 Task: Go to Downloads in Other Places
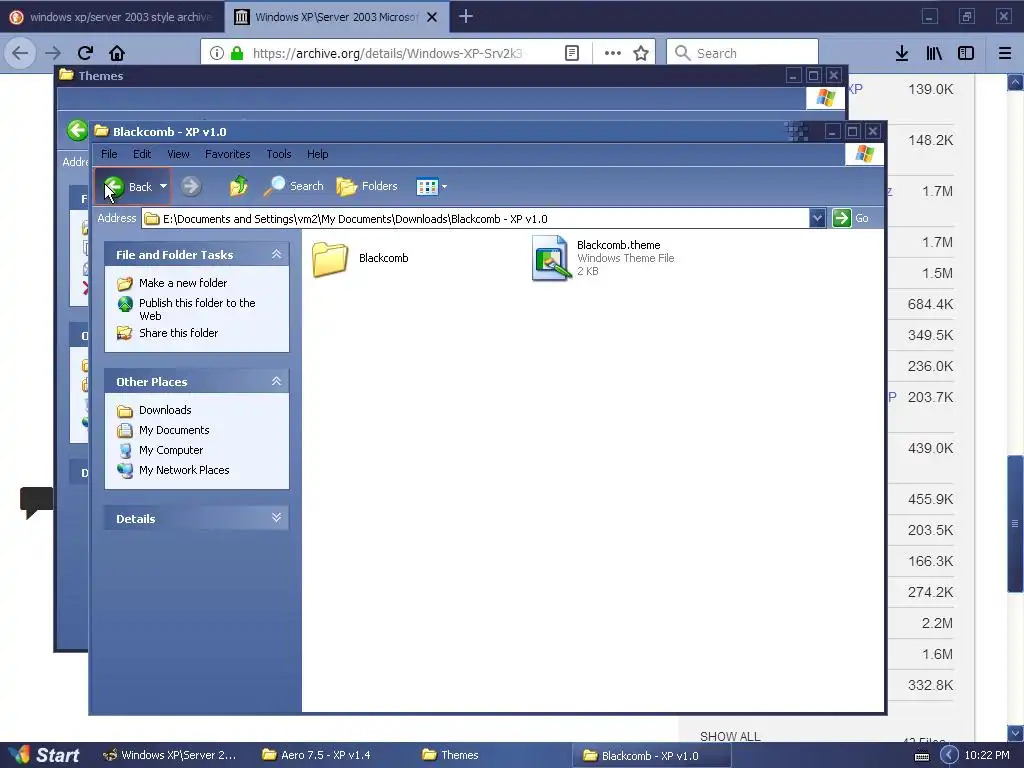tap(165, 410)
